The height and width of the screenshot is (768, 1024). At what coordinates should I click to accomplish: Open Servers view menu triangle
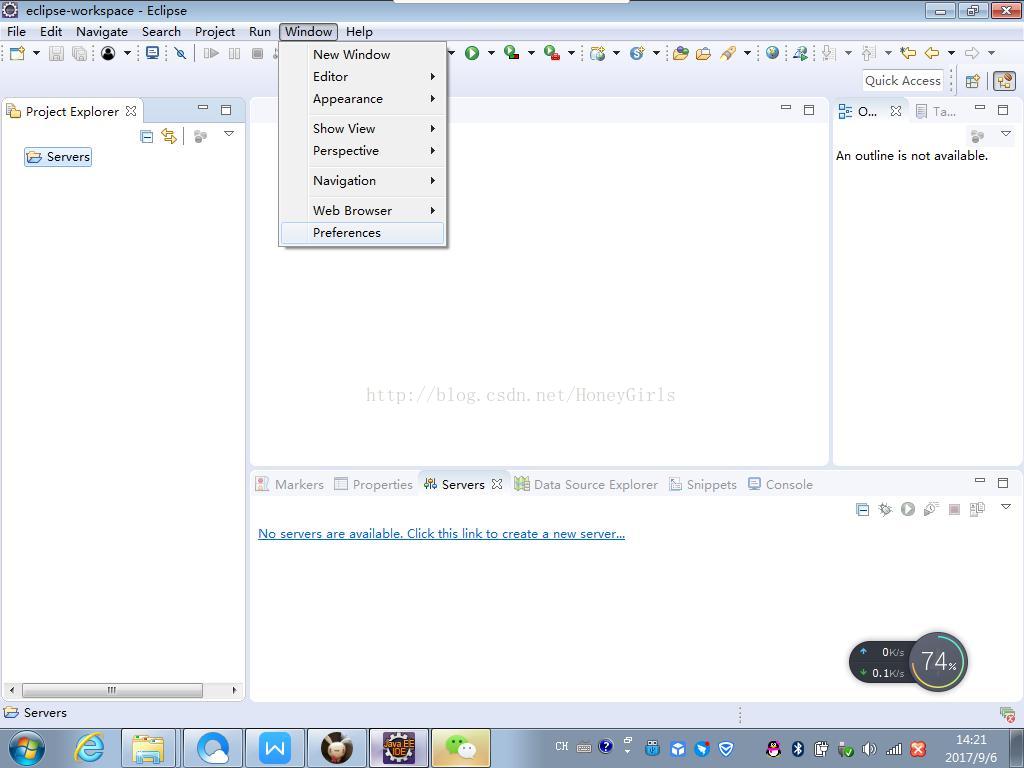1006,507
